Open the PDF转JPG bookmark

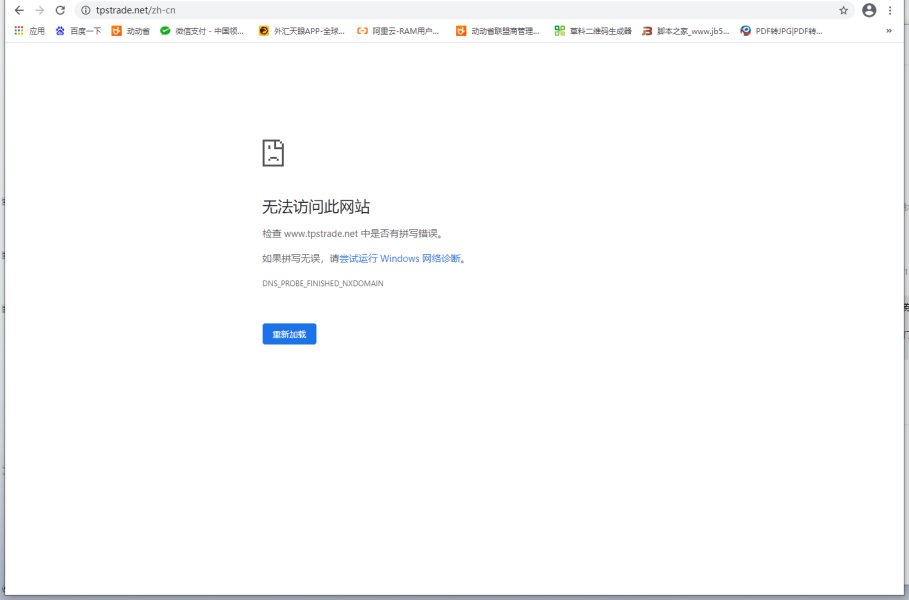point(781,31)
